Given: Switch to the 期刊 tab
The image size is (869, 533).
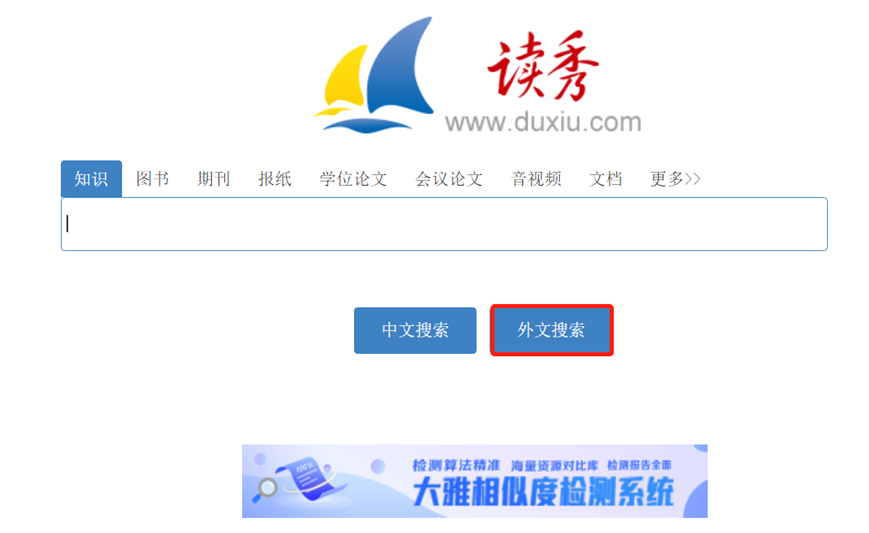Looking at the screenshot, I should (213, 179).
